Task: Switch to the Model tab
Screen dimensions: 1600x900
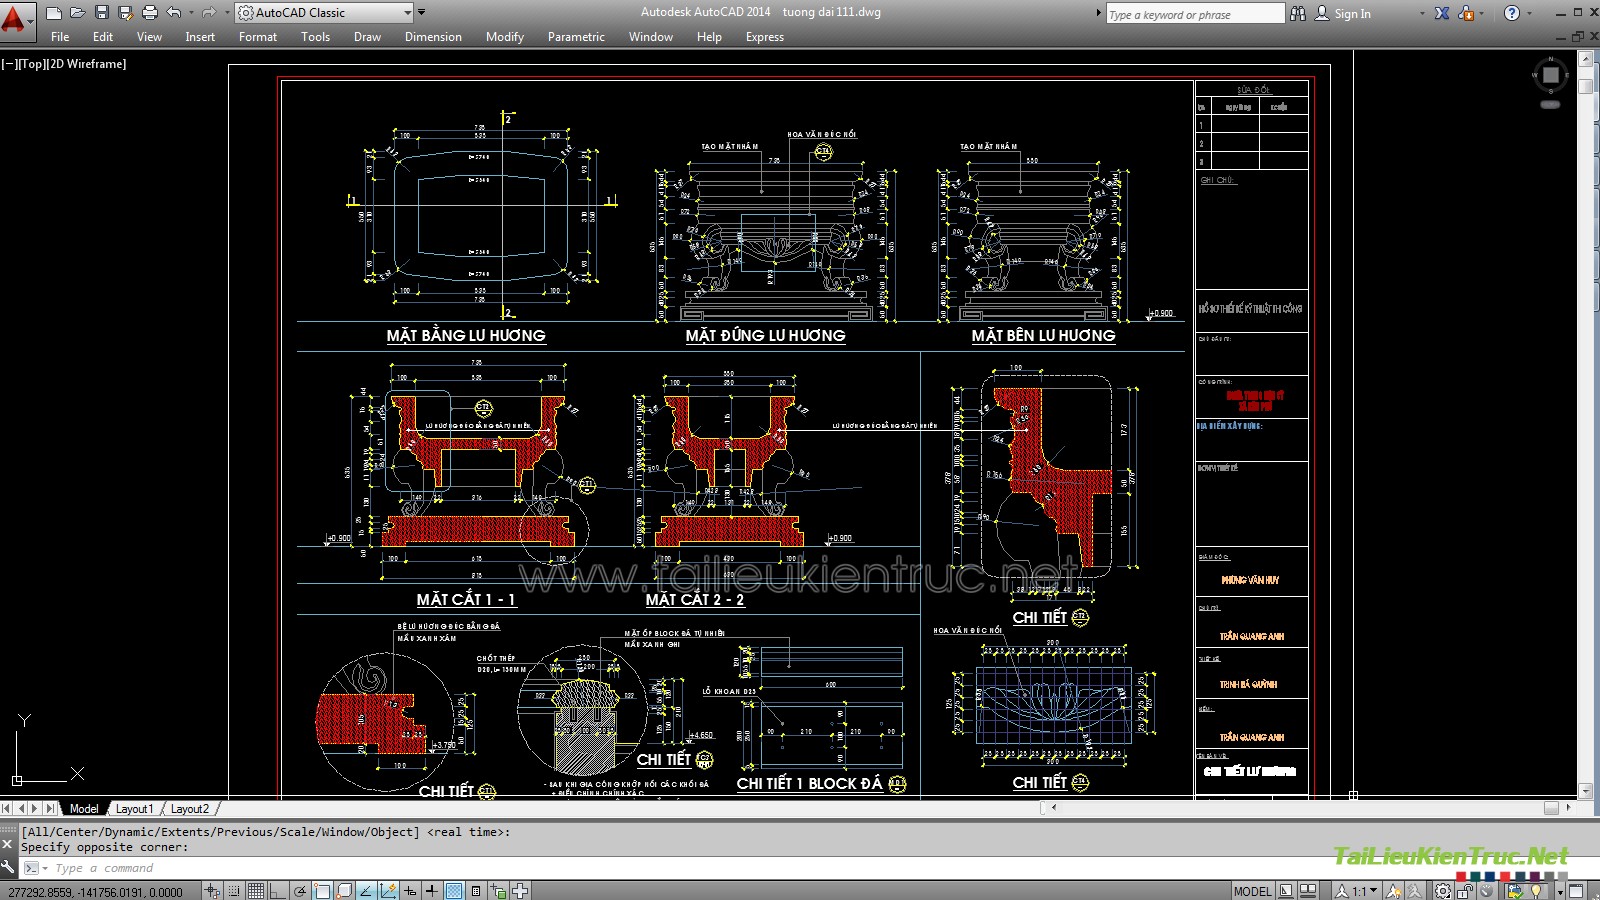Action: 84,808
